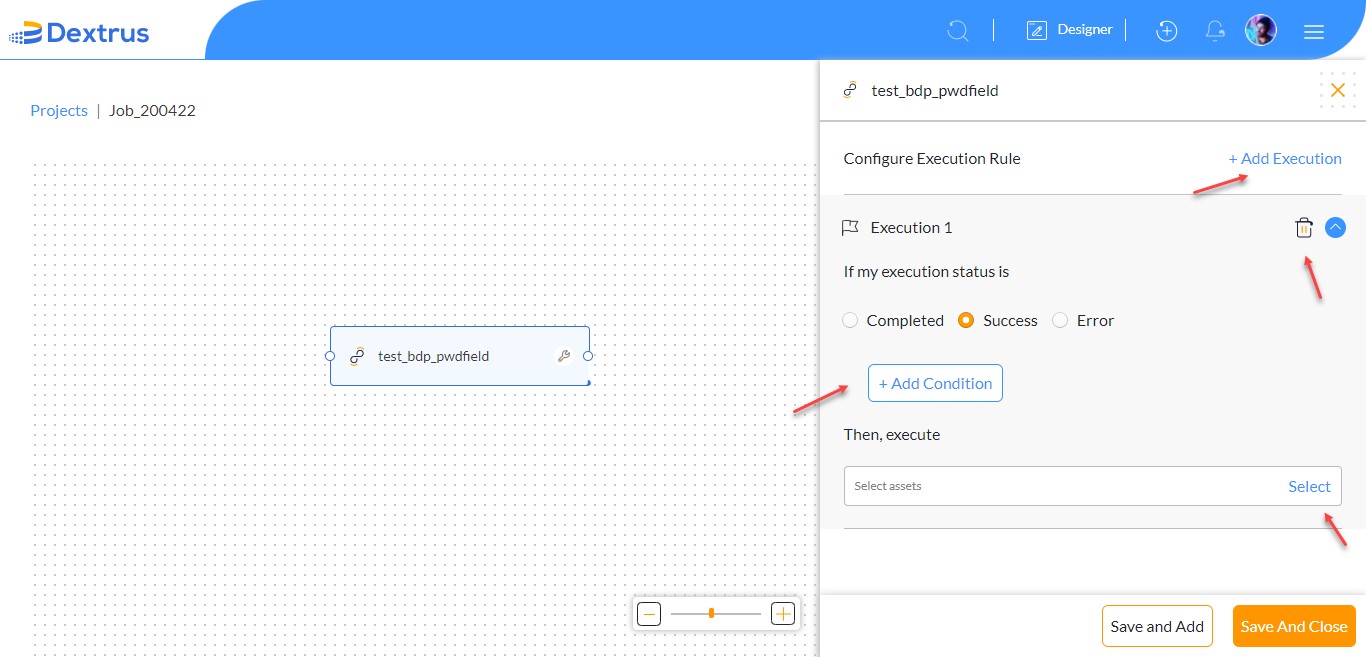This screenshot has width=1366, height=657.
Task: Open the search icon in header
Action: (958, 31)
